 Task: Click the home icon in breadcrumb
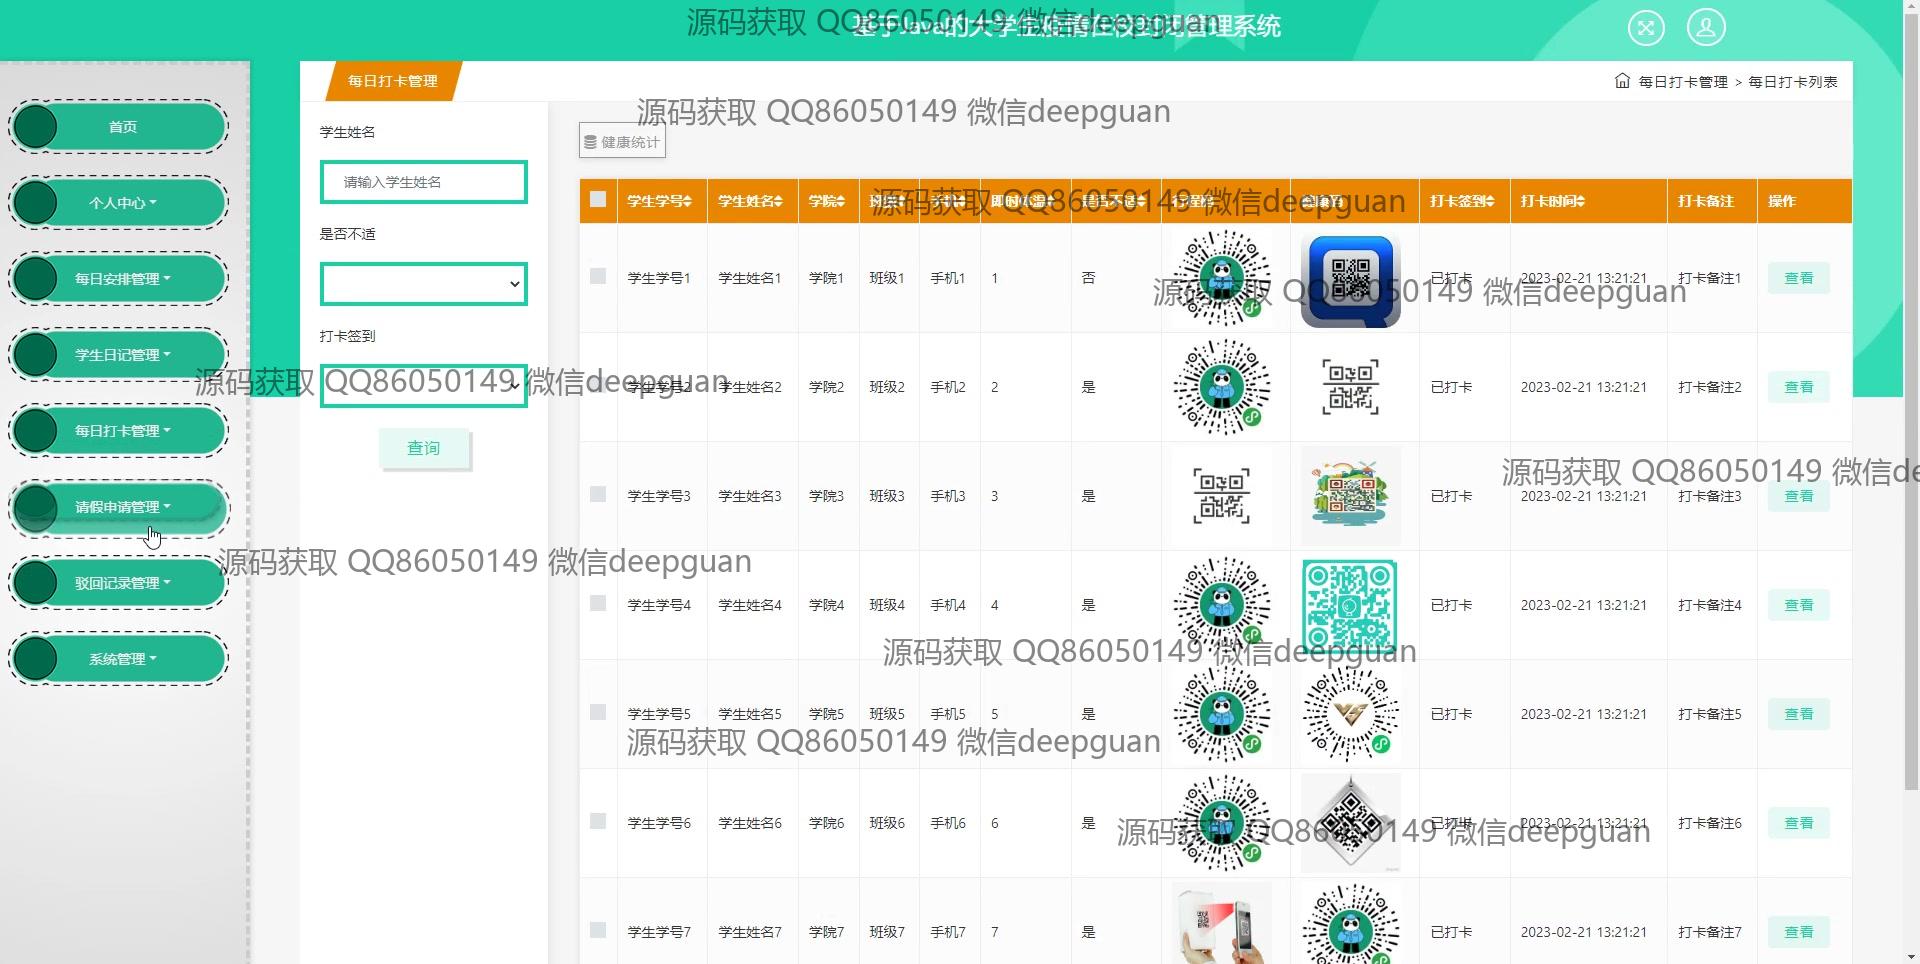1622,81
